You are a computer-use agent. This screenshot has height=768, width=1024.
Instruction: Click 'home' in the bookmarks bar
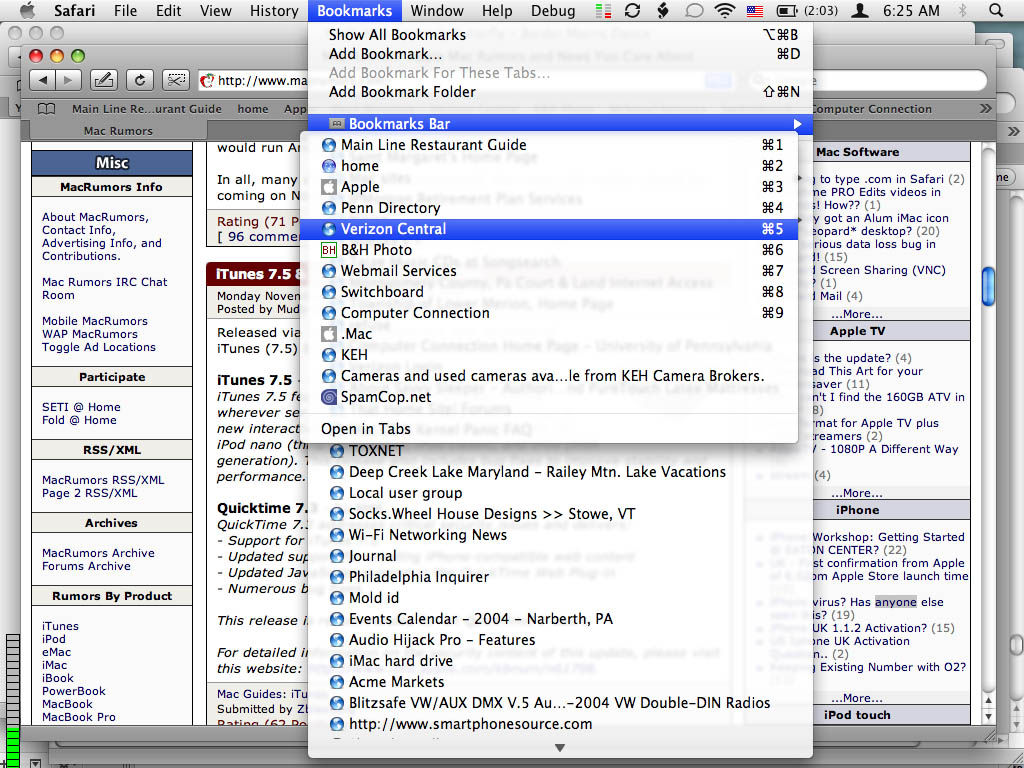pos(253,109)
